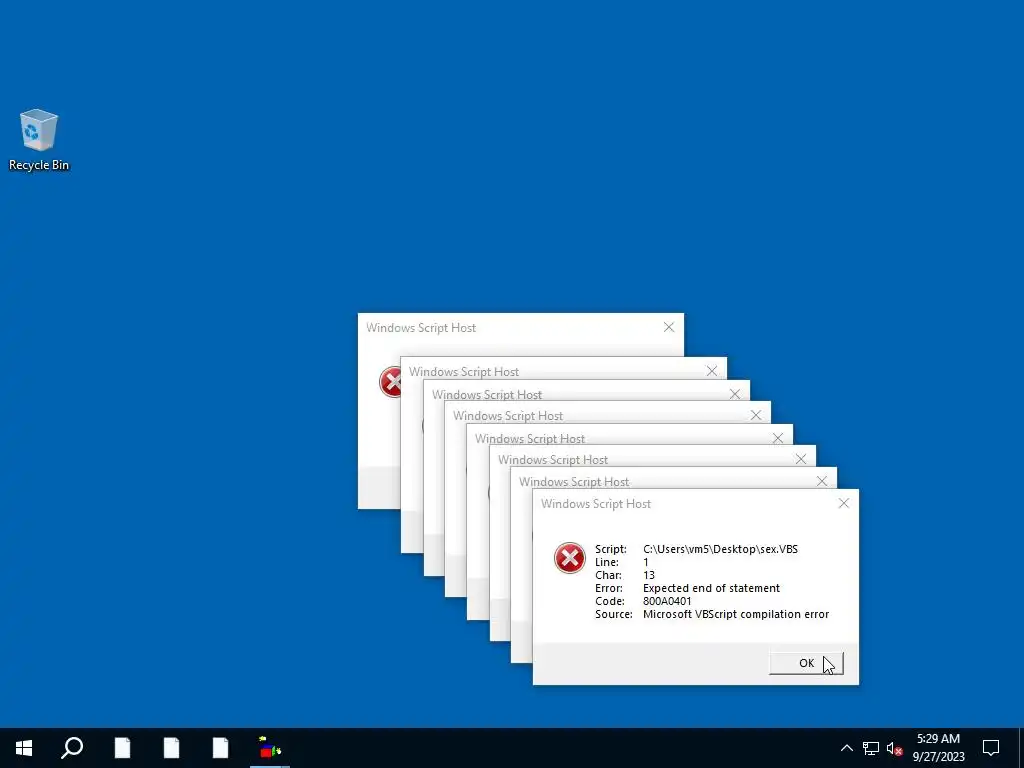Image resolution: width=1024 pixels, height=768 pixels.
Task: Close the sixth Windows Script Host dialog from back
Action: pyautogui.click(x=801, y=458)
